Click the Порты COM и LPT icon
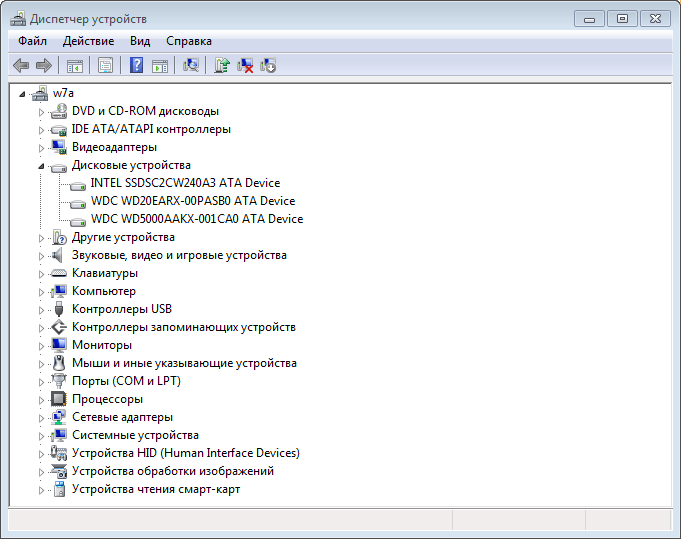The image size is (681, 539). pyautogui.click(x=59, y=381)
